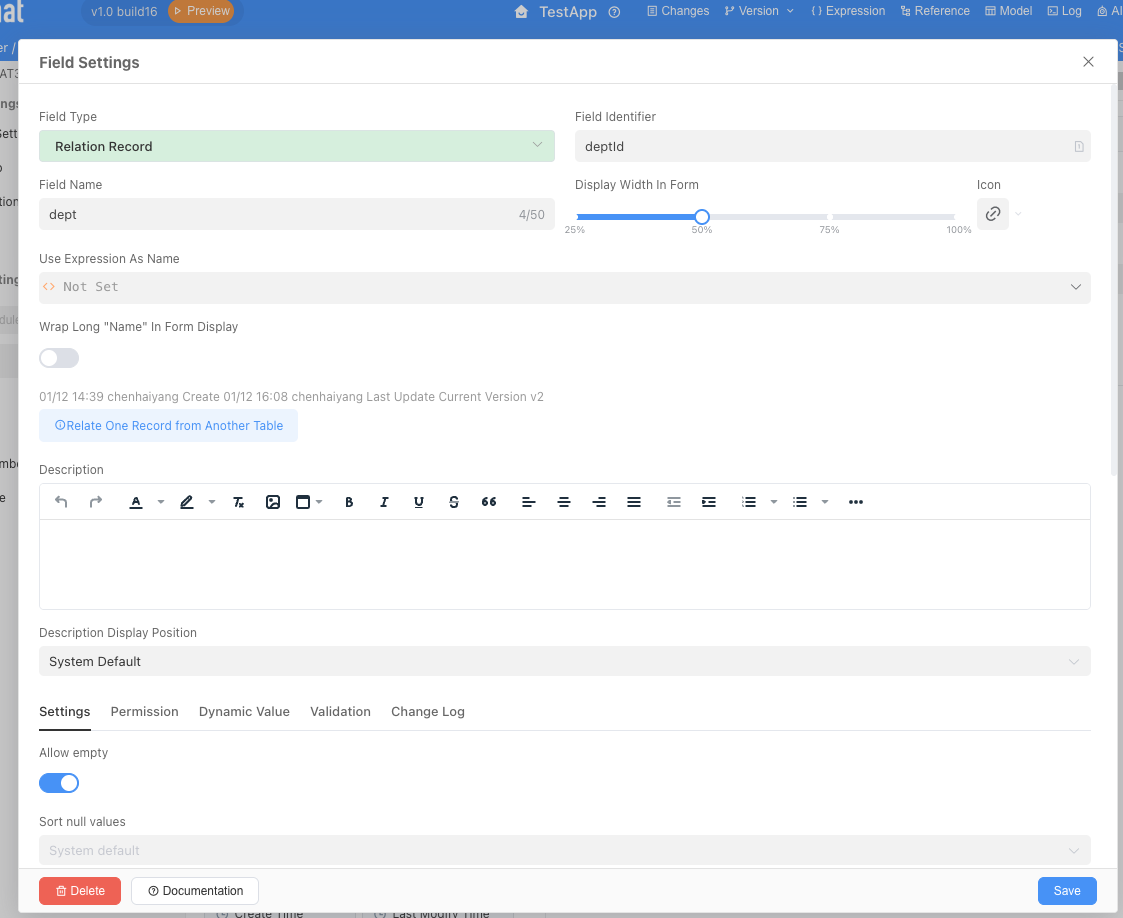Click the undo icon in Description editor
Screen dimensions: 1123x918
tap(61, 502)
